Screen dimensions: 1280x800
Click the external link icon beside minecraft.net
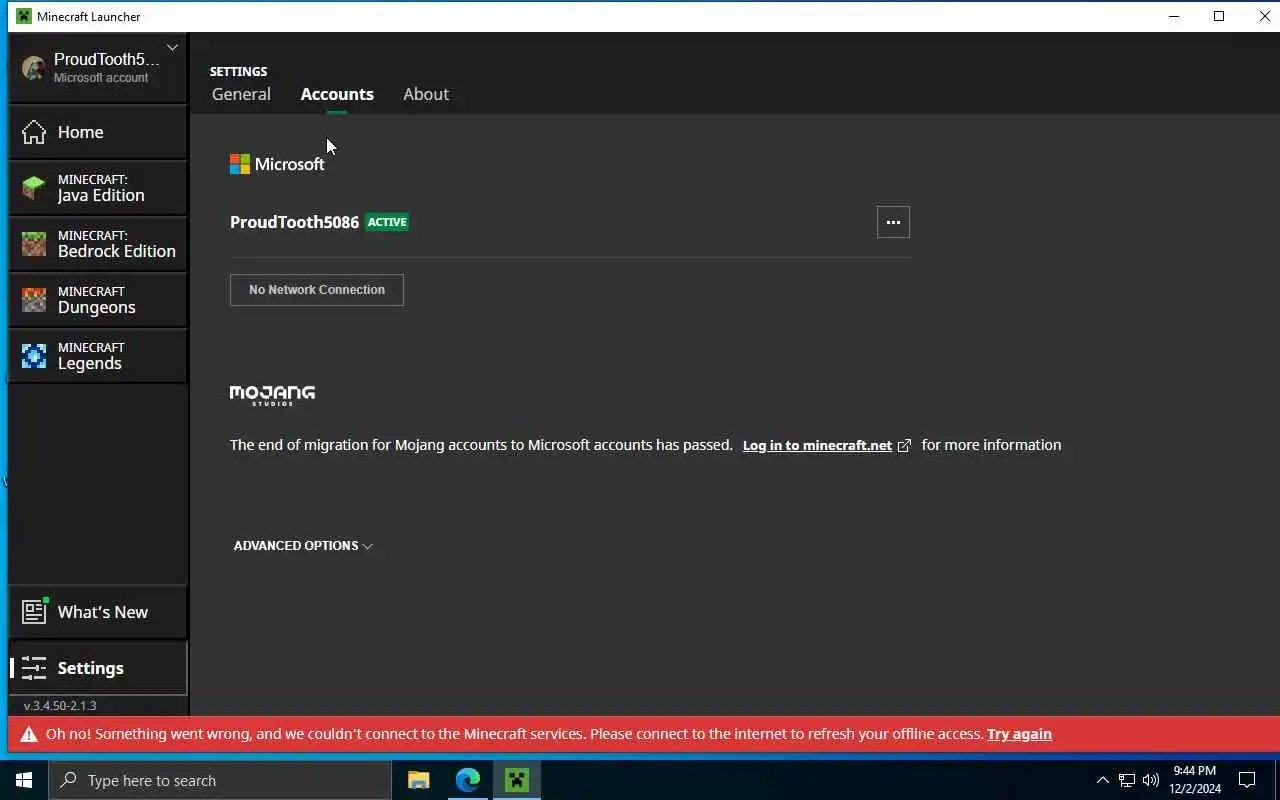[904, 446]
